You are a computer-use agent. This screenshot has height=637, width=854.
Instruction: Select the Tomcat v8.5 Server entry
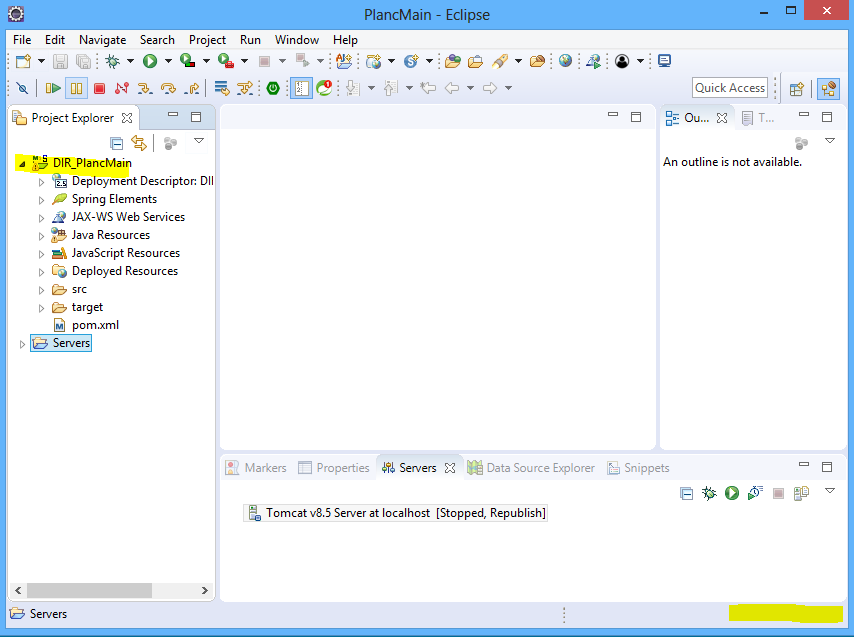(x=404, y=513)
